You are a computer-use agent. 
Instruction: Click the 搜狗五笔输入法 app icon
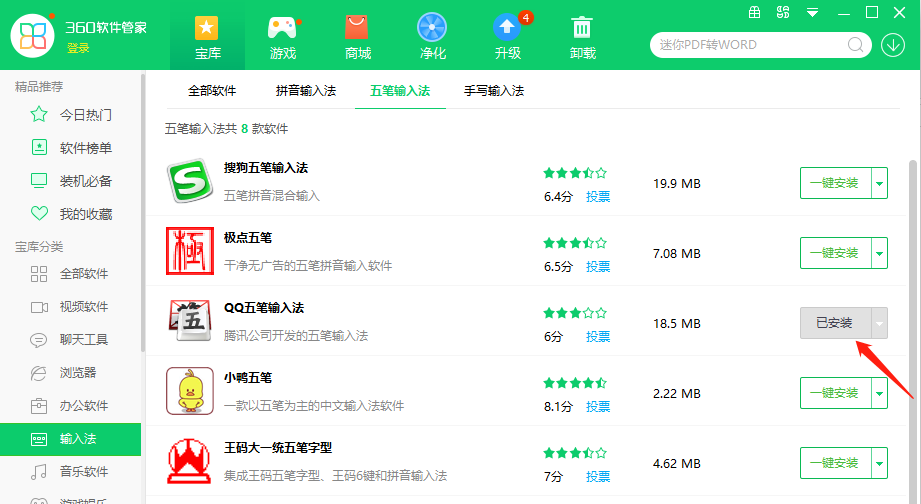click(x=189, y=181)
